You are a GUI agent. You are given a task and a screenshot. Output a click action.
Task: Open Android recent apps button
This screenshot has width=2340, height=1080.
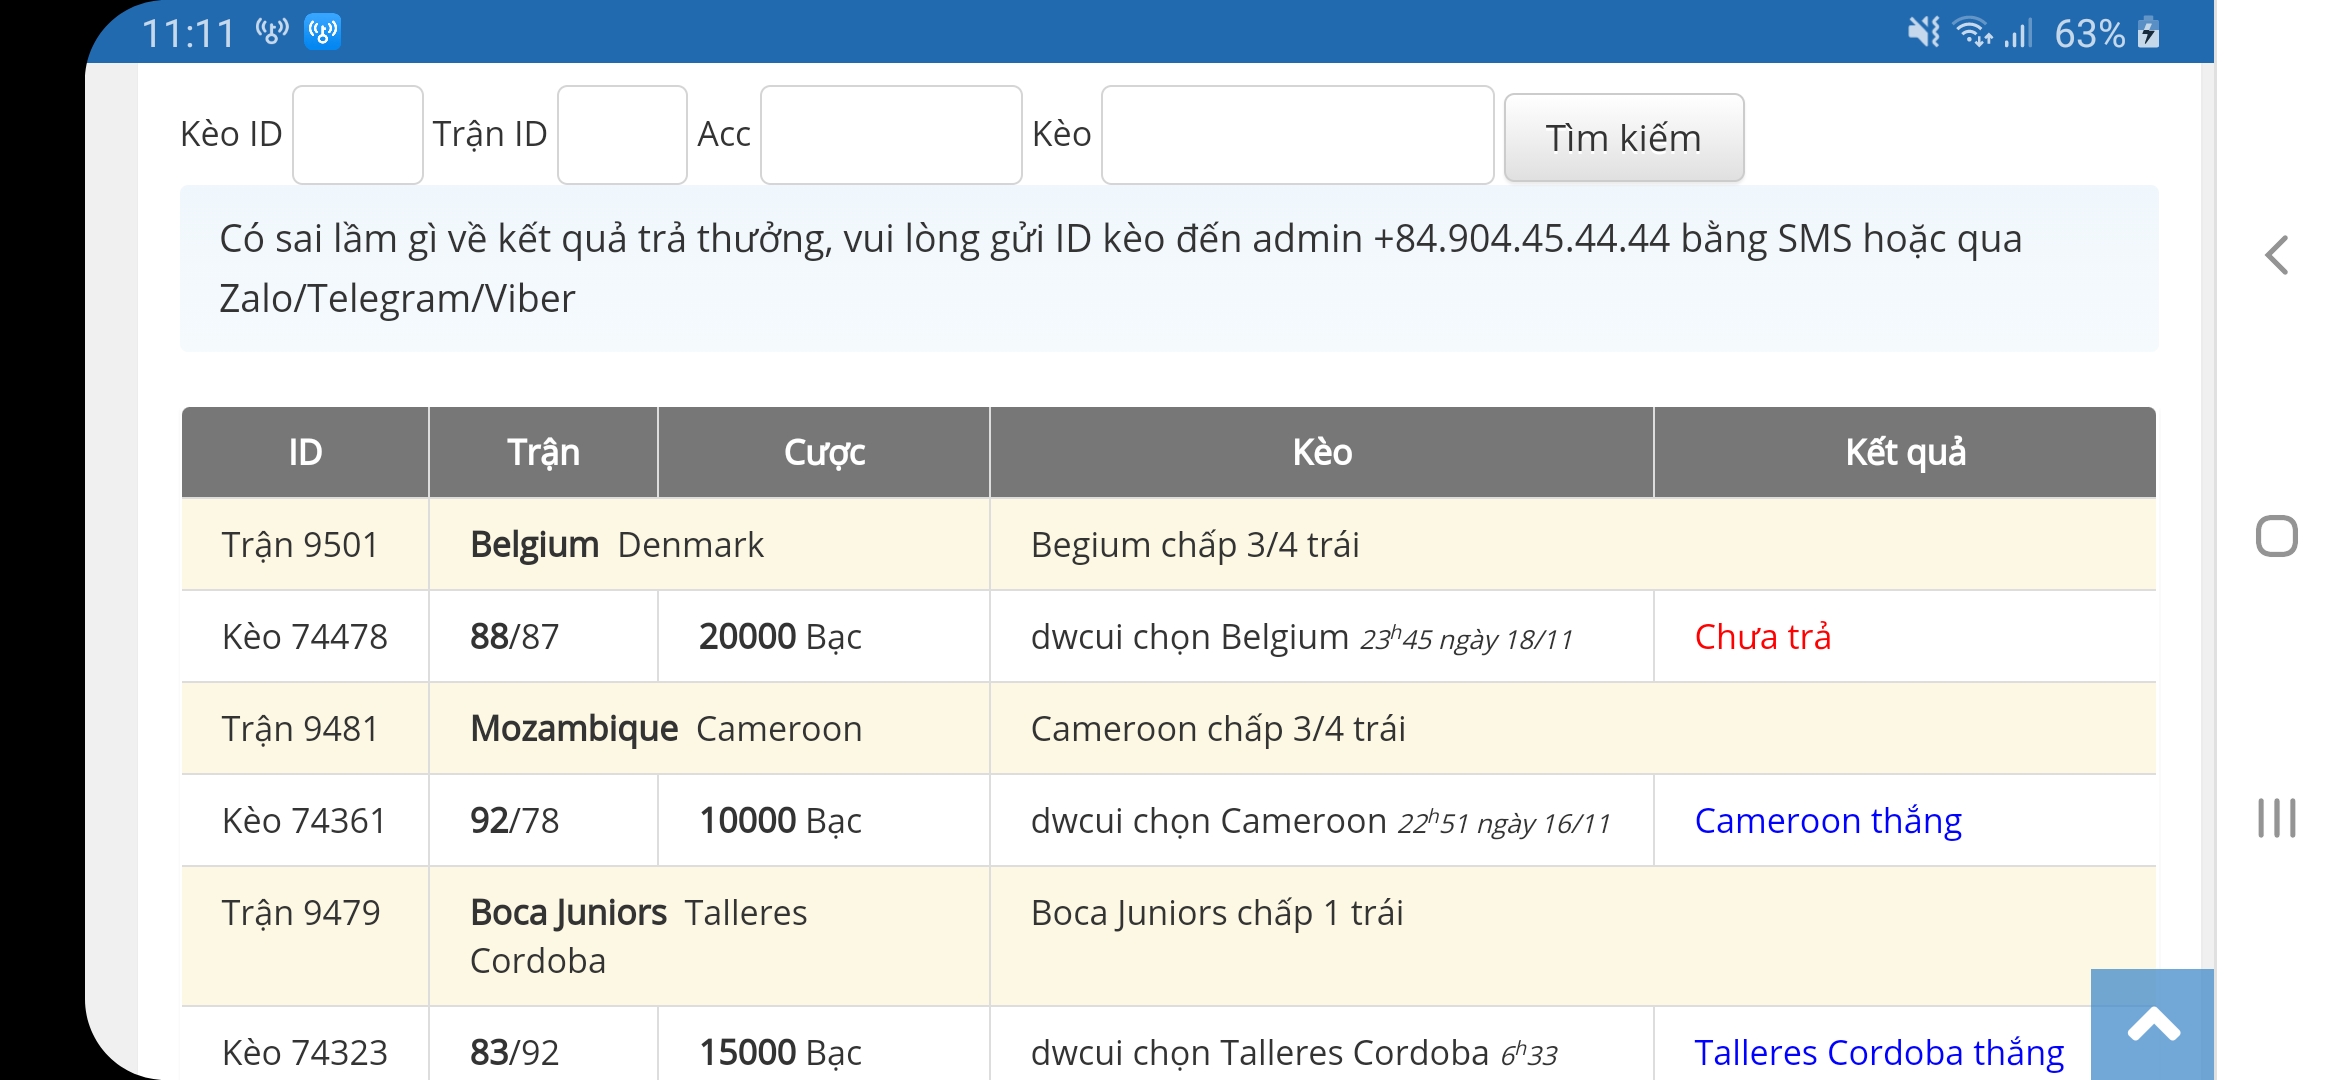[2276, 818]
